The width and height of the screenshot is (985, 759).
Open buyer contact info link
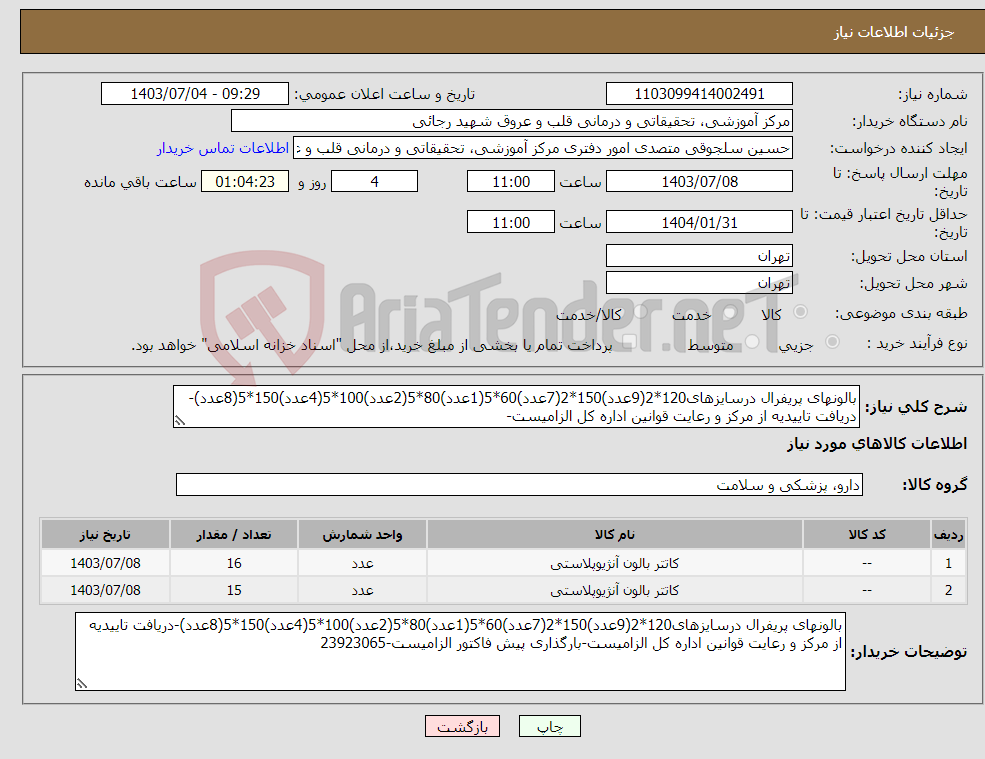(x=223, y=148)
